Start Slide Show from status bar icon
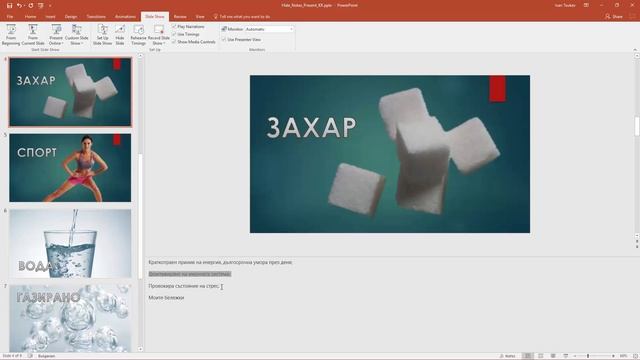The width and height of the screenshot is (640, 360). [x=566, y=356]
